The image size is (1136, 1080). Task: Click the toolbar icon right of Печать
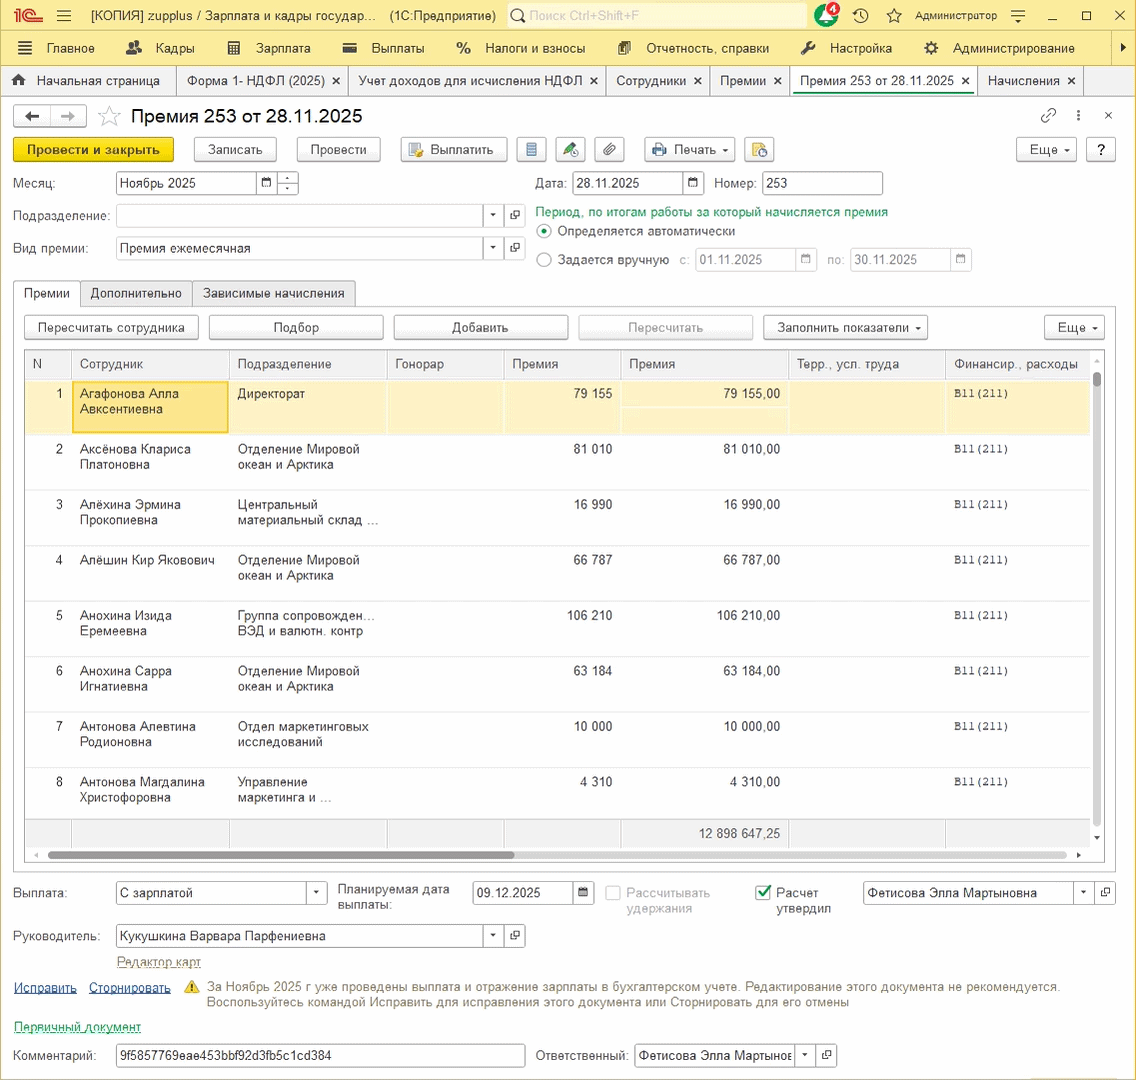[x=759, y=149]
